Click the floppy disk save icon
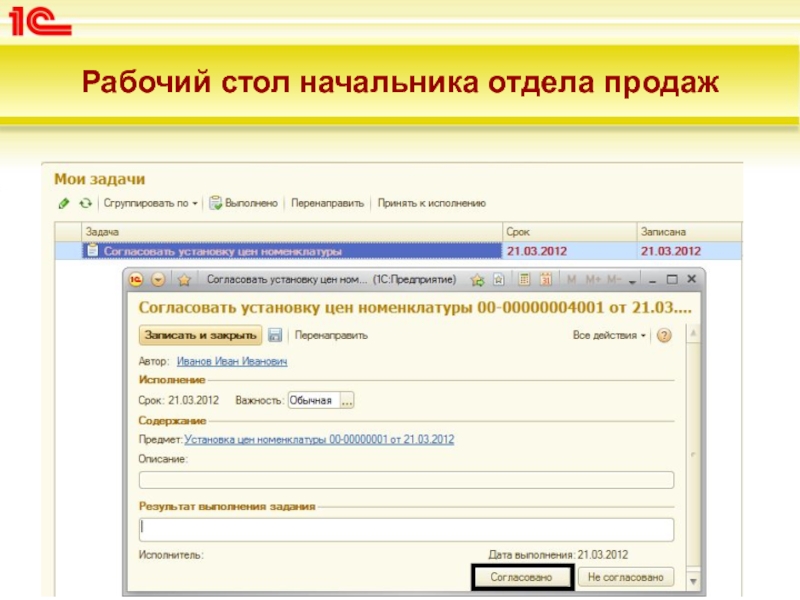 [x=275, y=335]
